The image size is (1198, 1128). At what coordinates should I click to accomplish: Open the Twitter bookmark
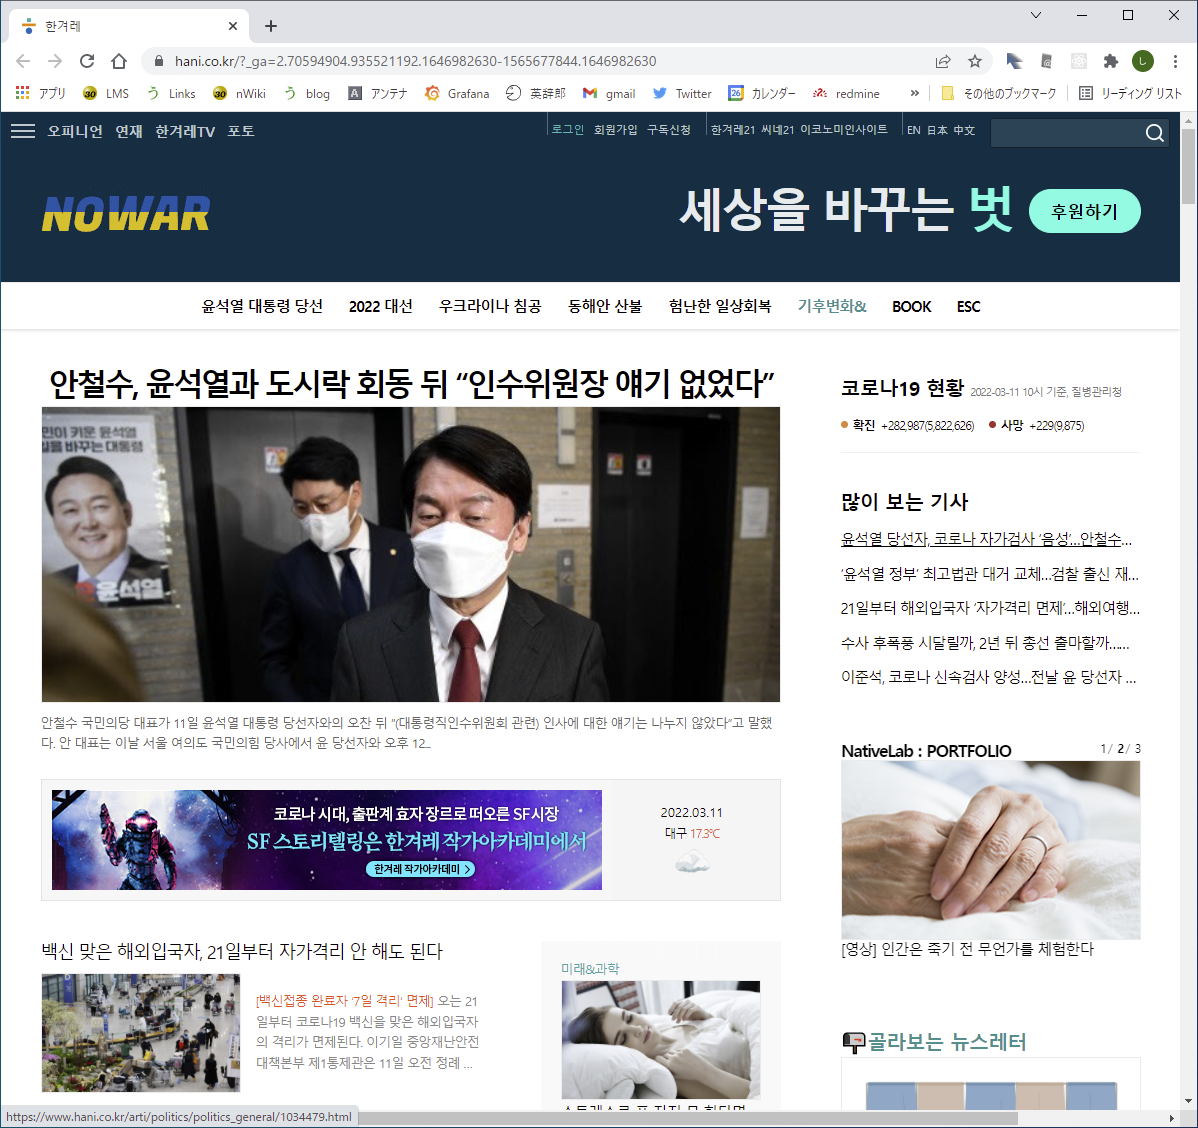pos(682,93)
